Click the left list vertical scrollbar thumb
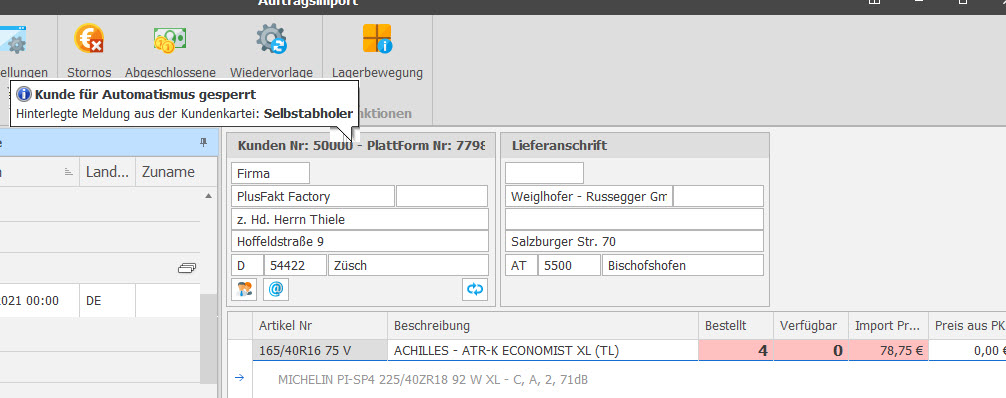Image resolution: width=1006 pixels, height=398 pixels. [x=209, y=338]
